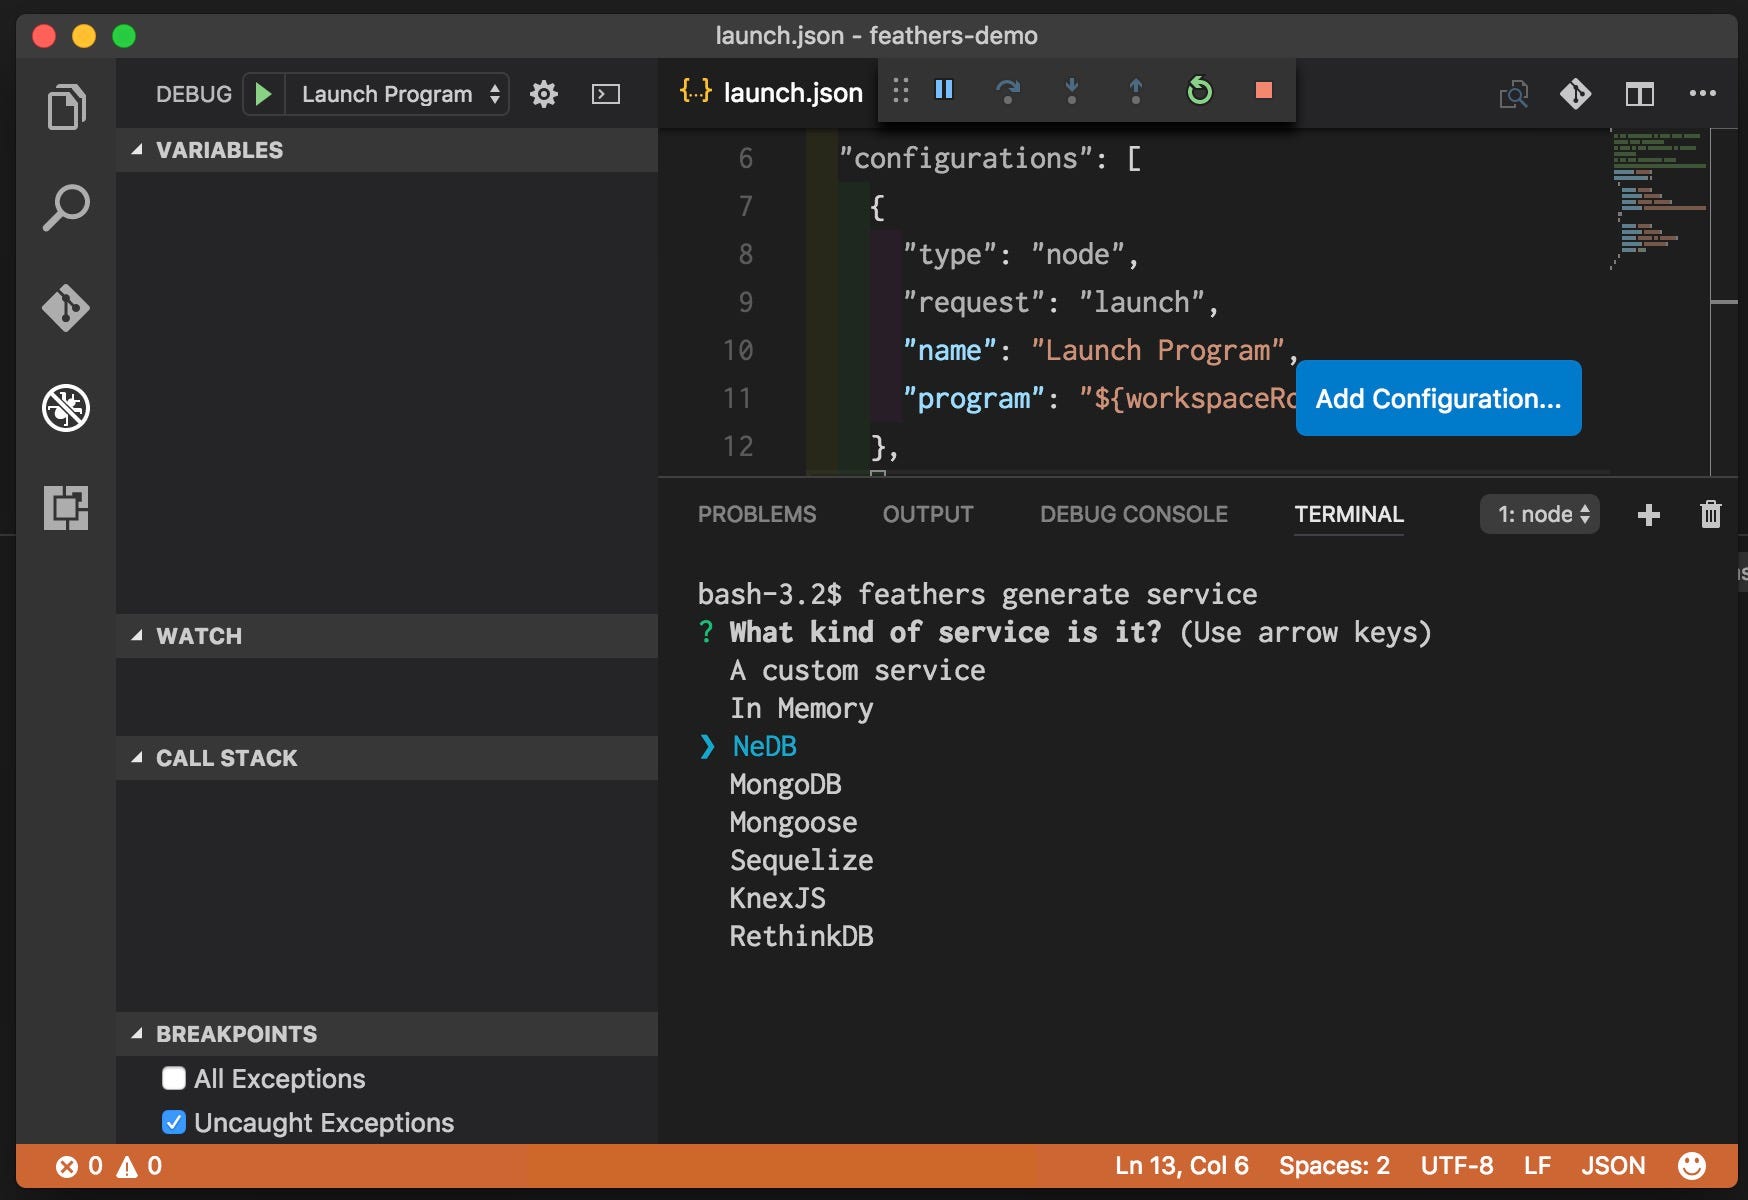Screen dimensions: 1748x1200
Task: Change encoding via UTF-8 status item
Action: pyautogui.click(x=1457, y=1166)
